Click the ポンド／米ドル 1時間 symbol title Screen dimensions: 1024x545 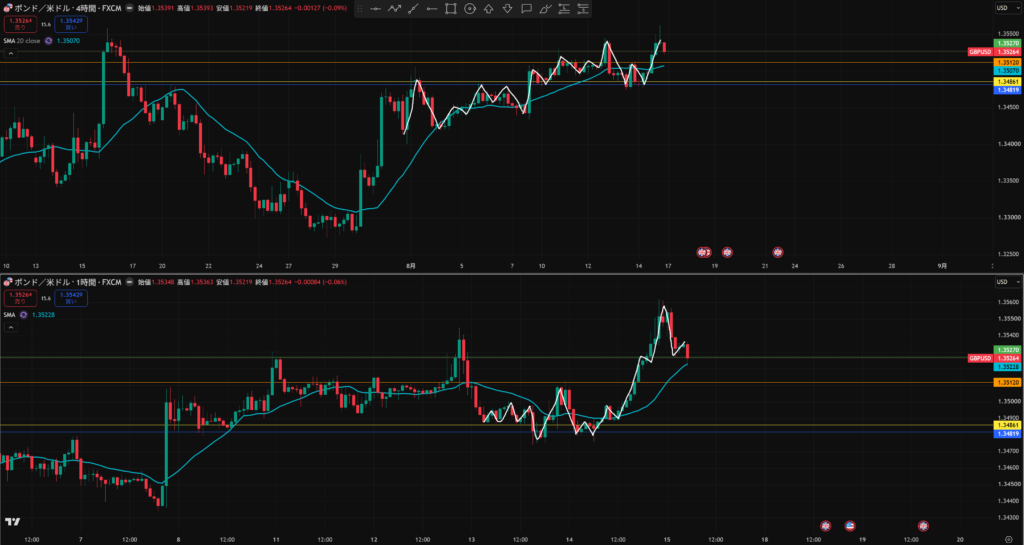coord(68,282)
